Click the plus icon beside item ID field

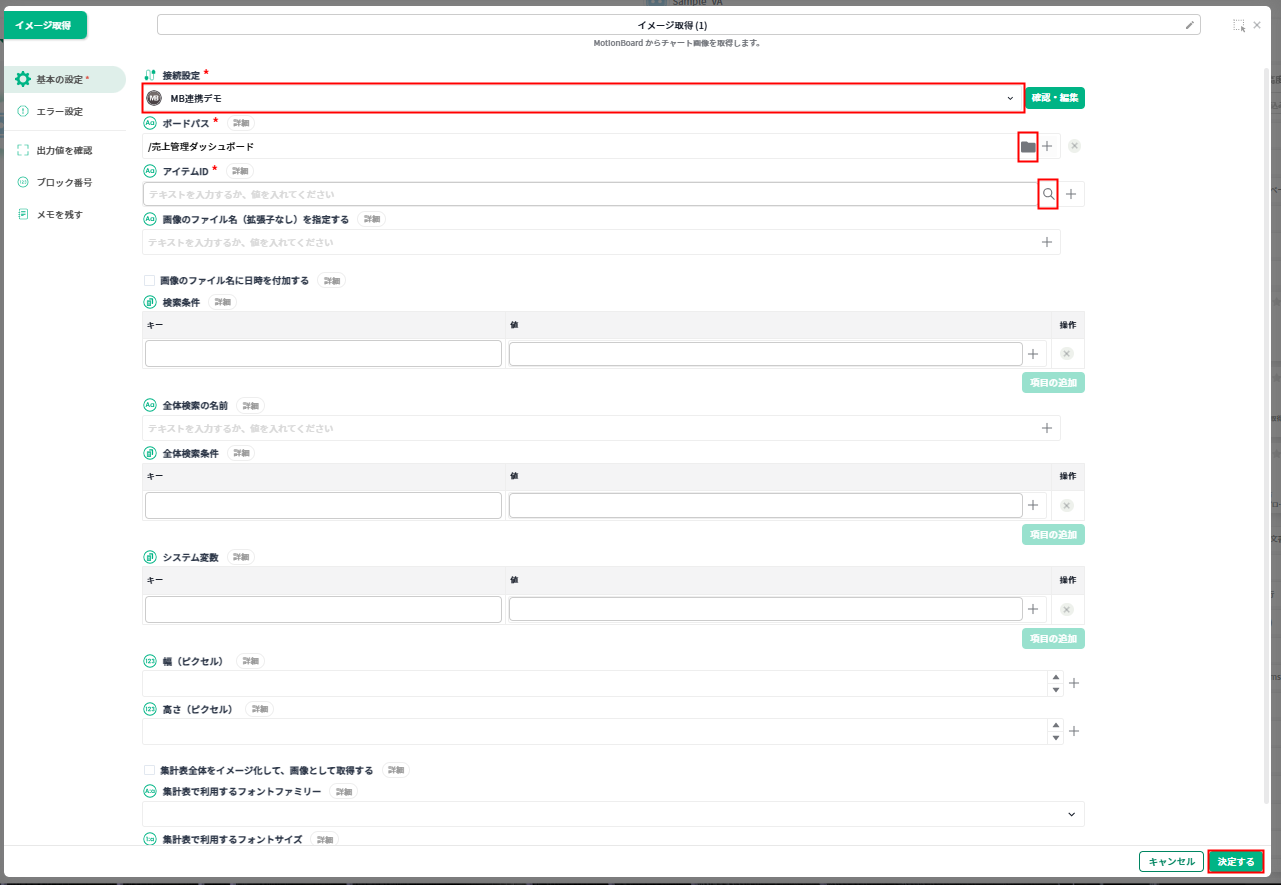tap(1071, 194)
